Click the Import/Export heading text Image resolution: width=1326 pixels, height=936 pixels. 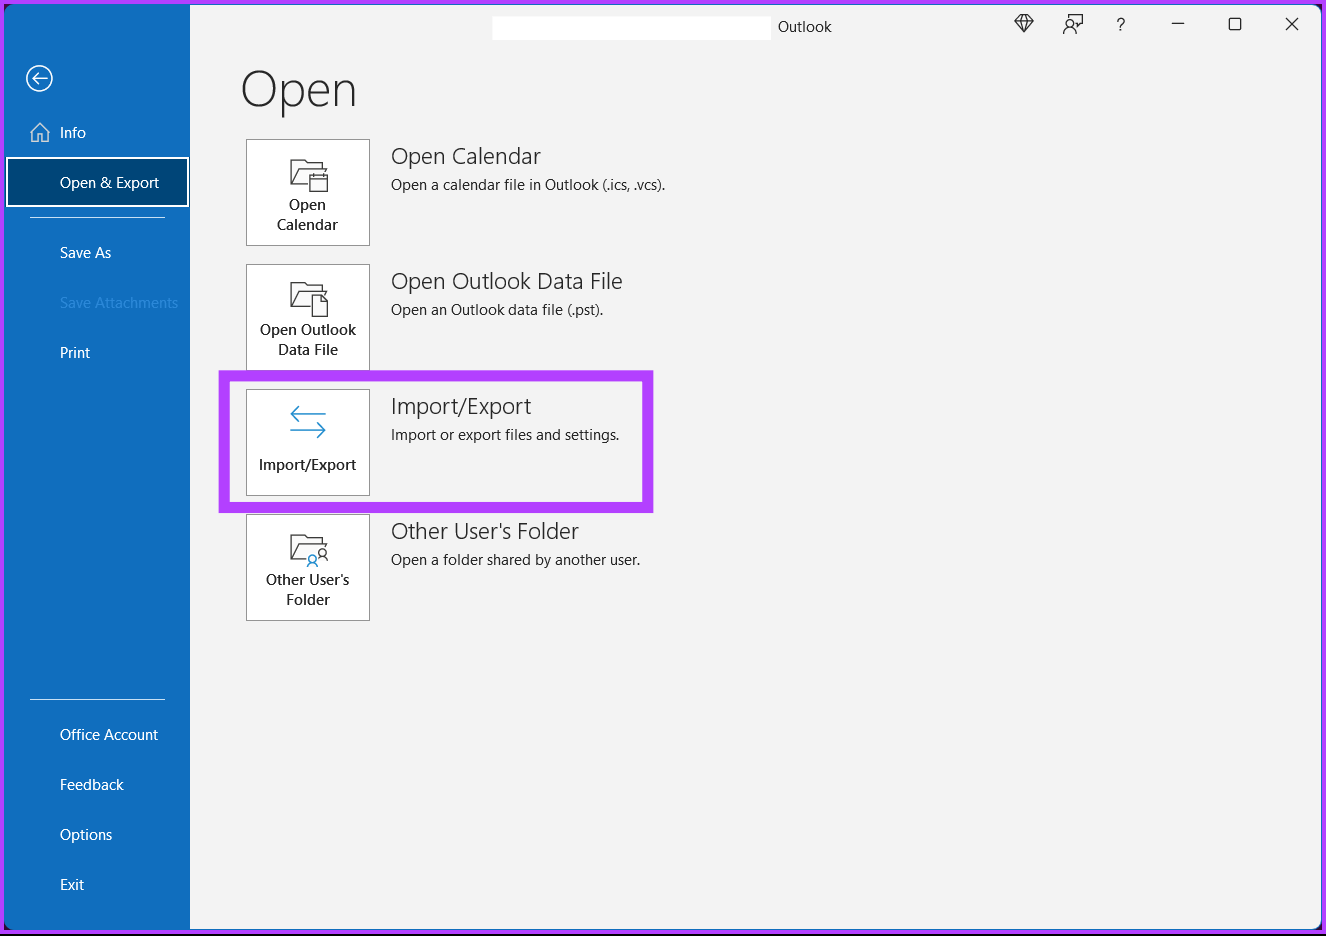[x=461, y=407]
